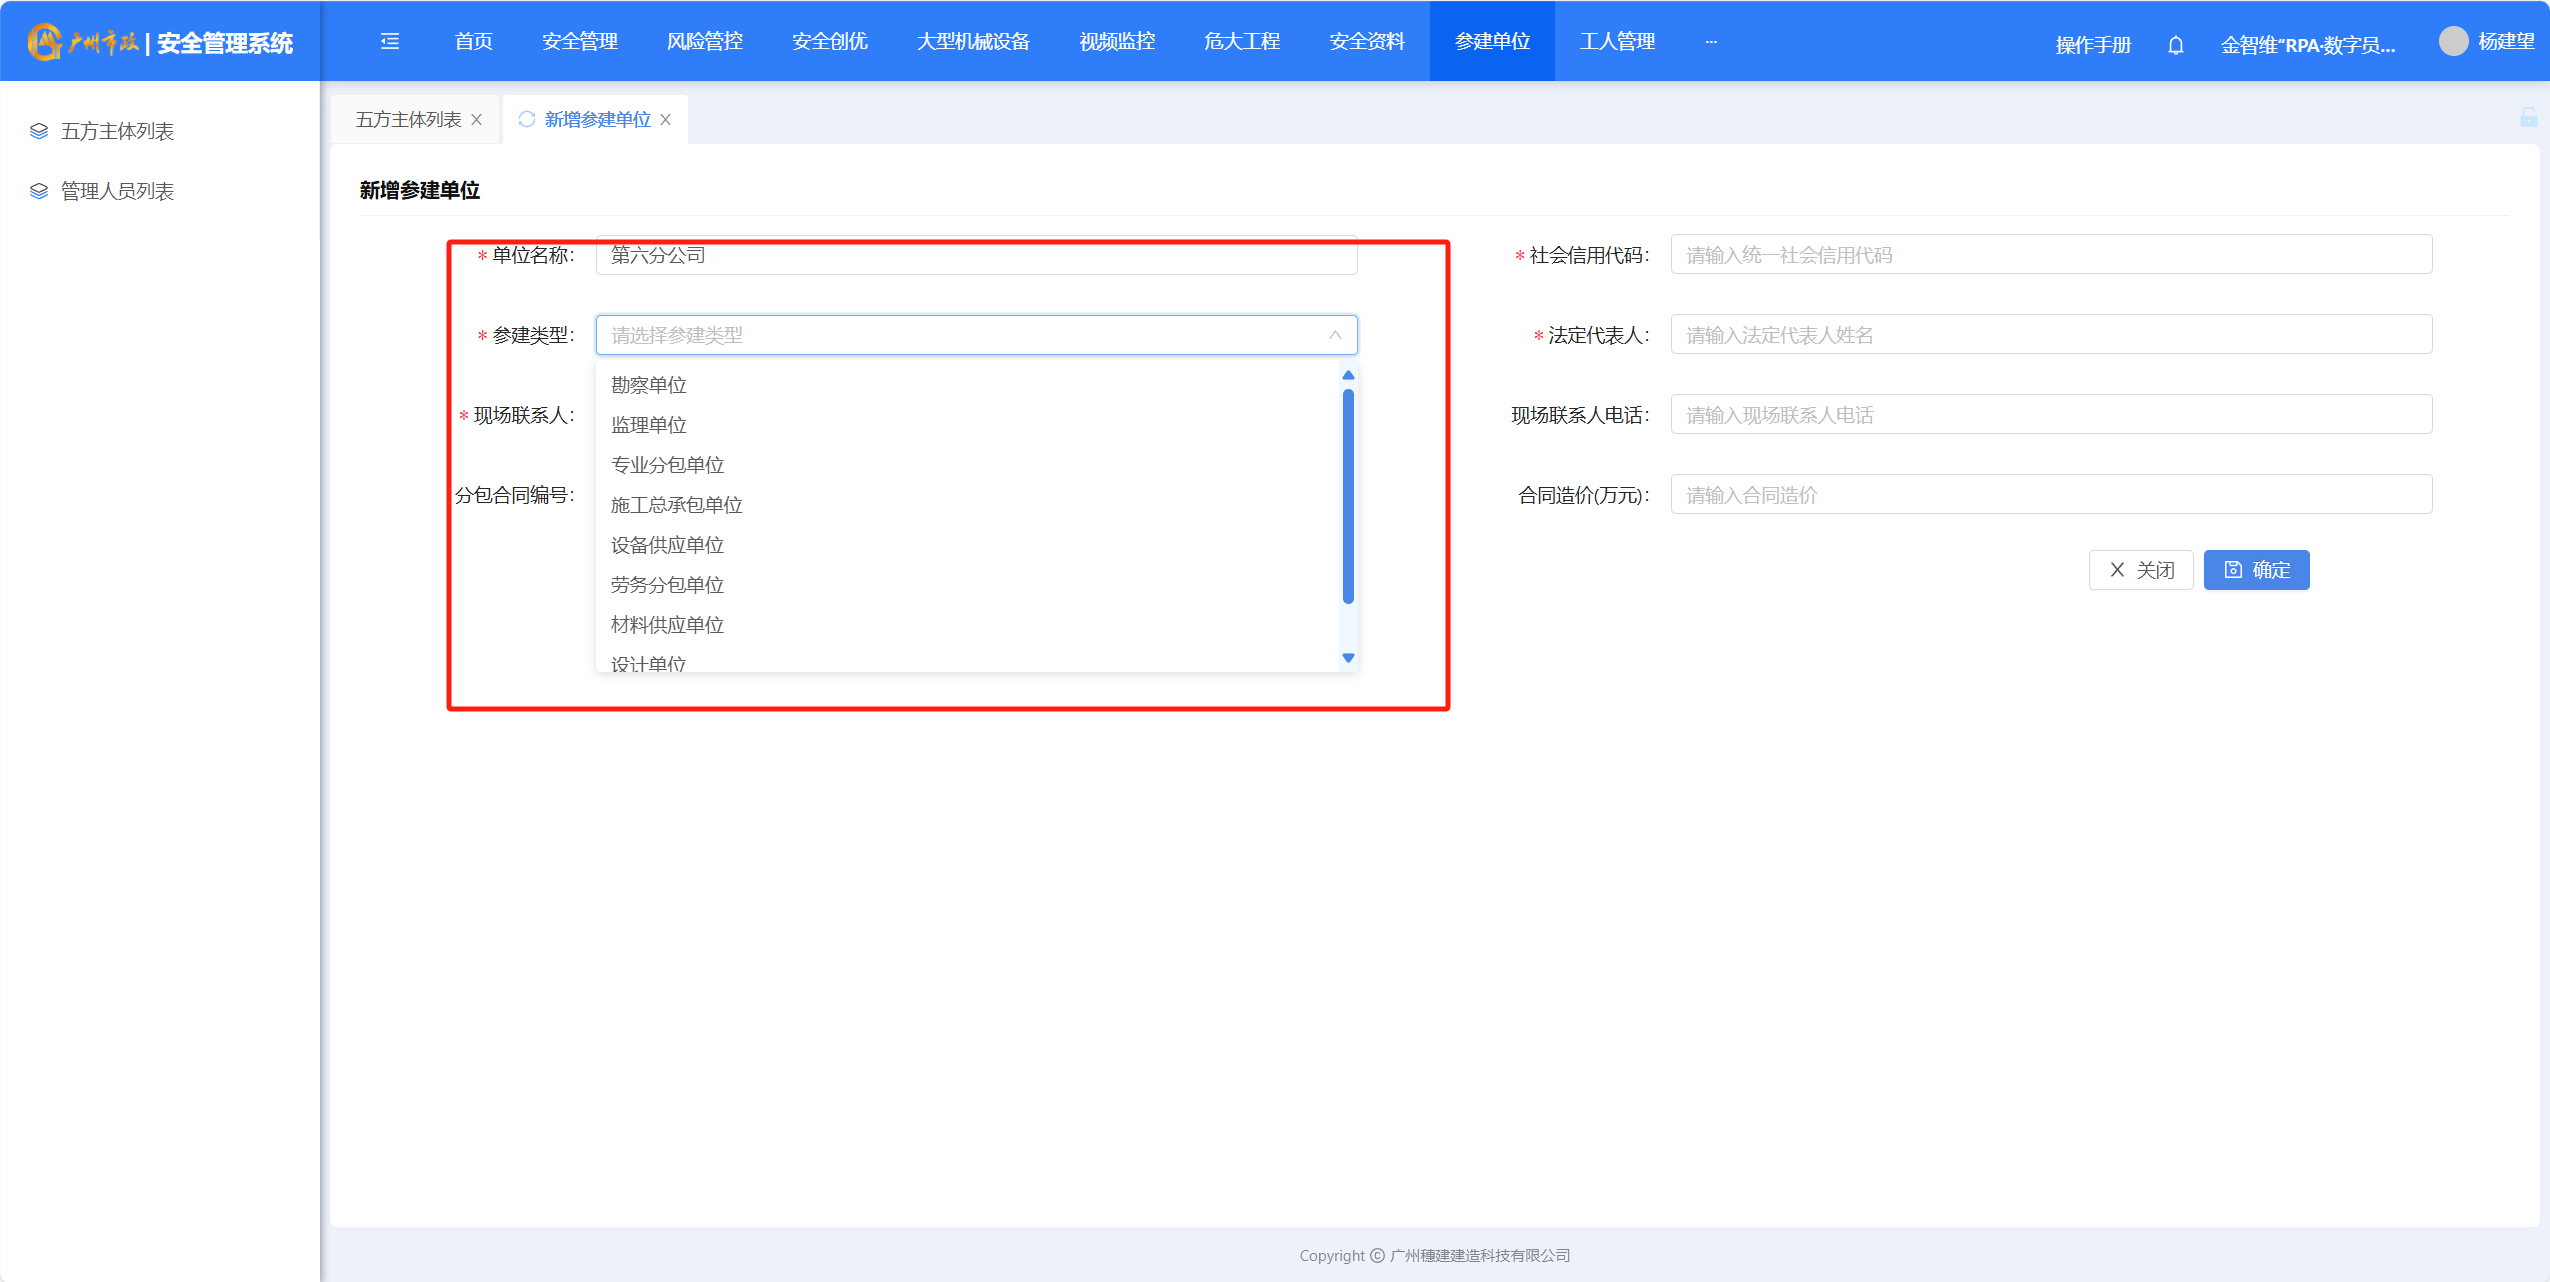2550x1282 pixels.
Task: Select 监理单位 from the dropdown list
Action: click(x=649, y=425)
